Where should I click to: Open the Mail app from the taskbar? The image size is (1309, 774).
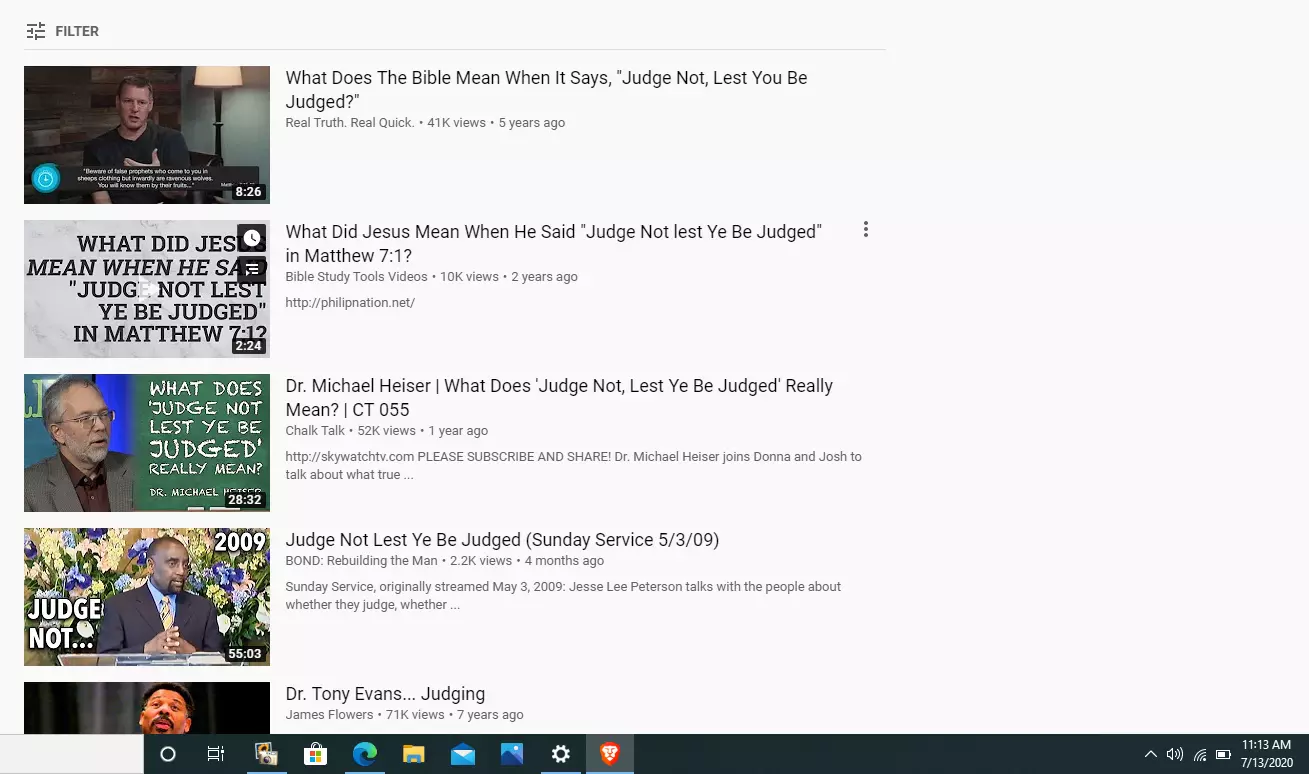coord(462,754)
